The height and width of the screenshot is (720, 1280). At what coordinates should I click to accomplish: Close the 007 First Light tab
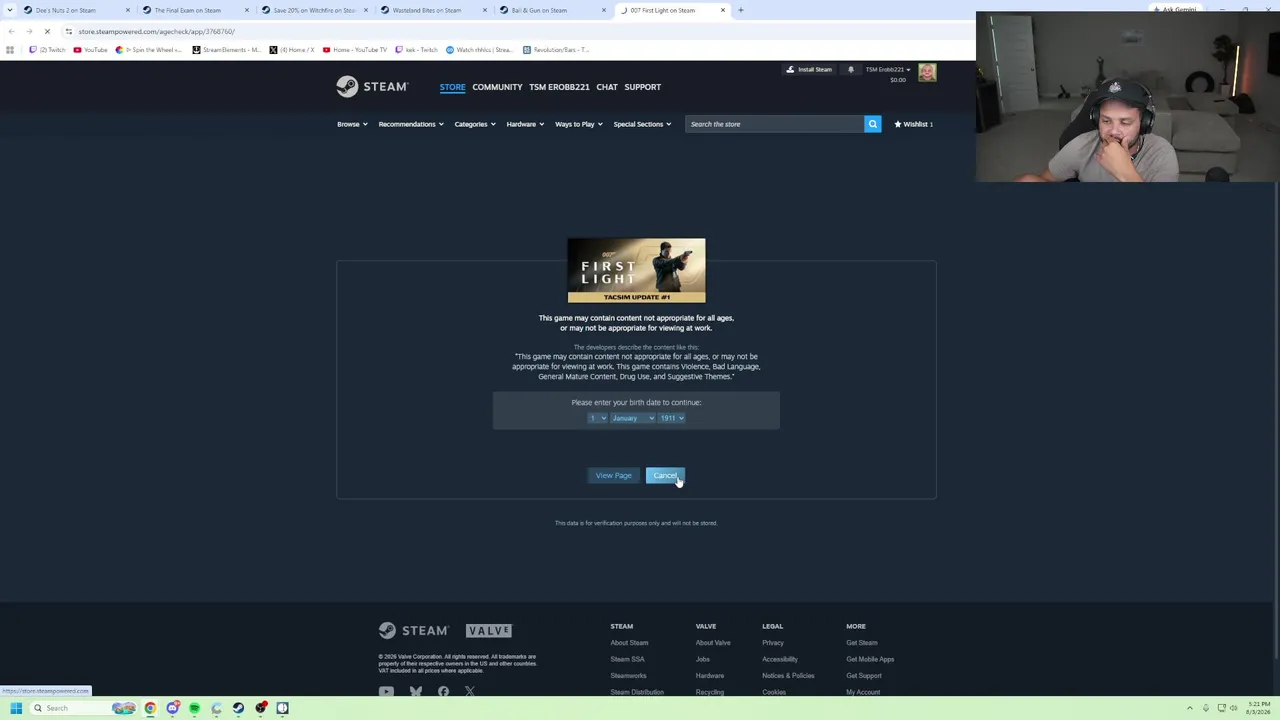[723, 10]
